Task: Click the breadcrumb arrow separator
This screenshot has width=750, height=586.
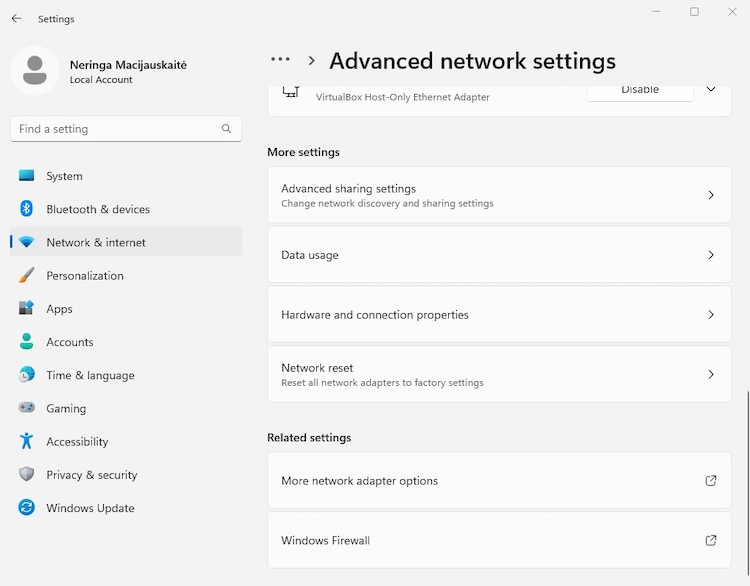Action: pyautogui.click(x=312, y=61)
